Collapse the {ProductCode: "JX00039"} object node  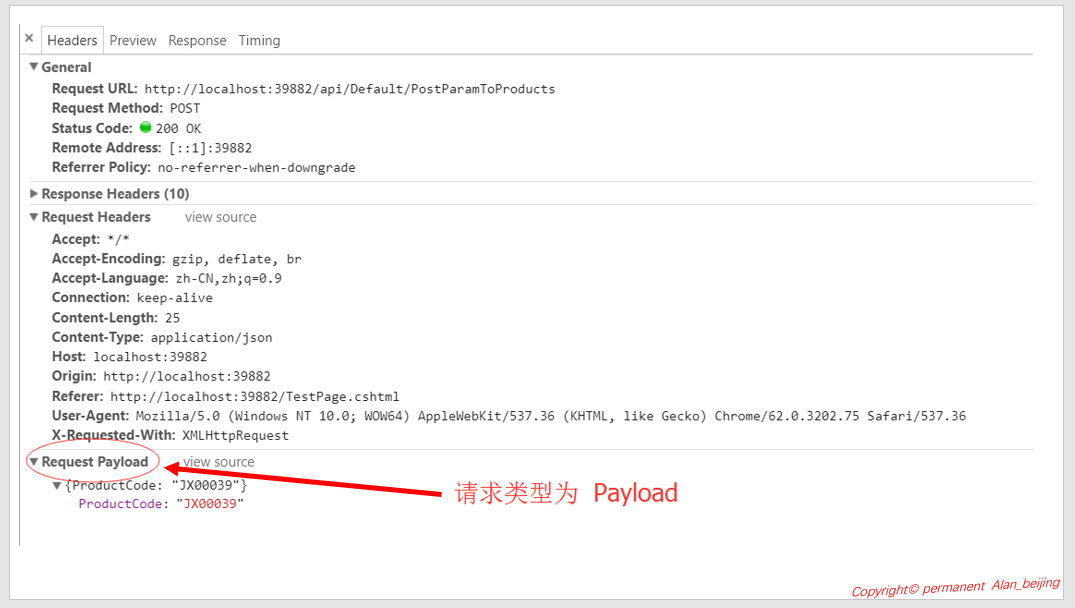(57, 486)
